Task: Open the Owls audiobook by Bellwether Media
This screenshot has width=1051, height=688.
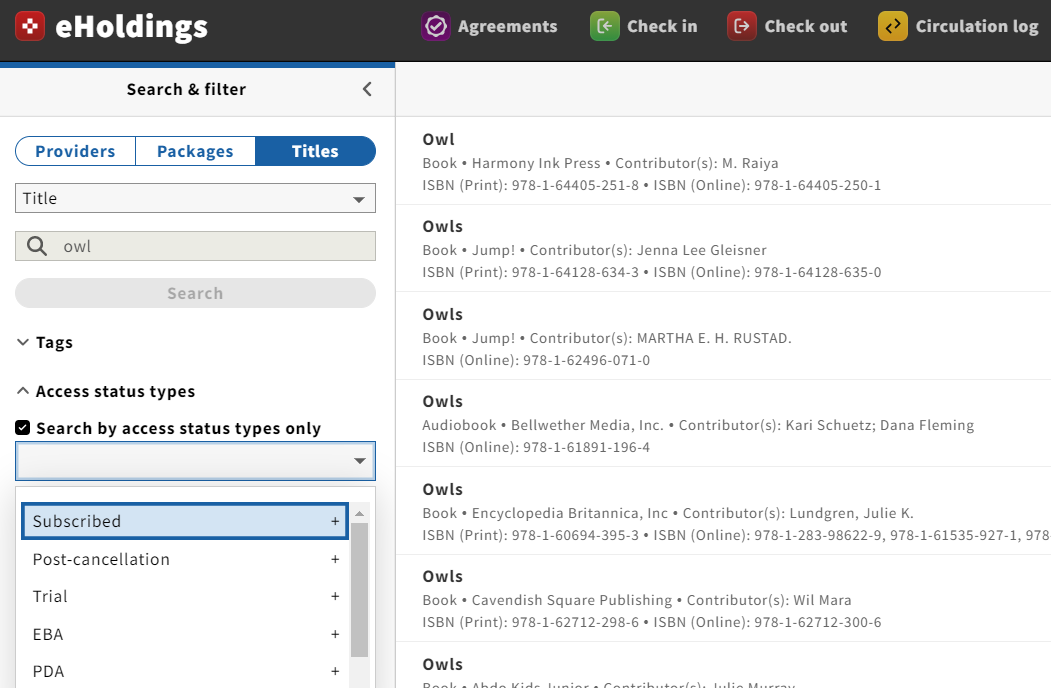Action: point(442,402)
